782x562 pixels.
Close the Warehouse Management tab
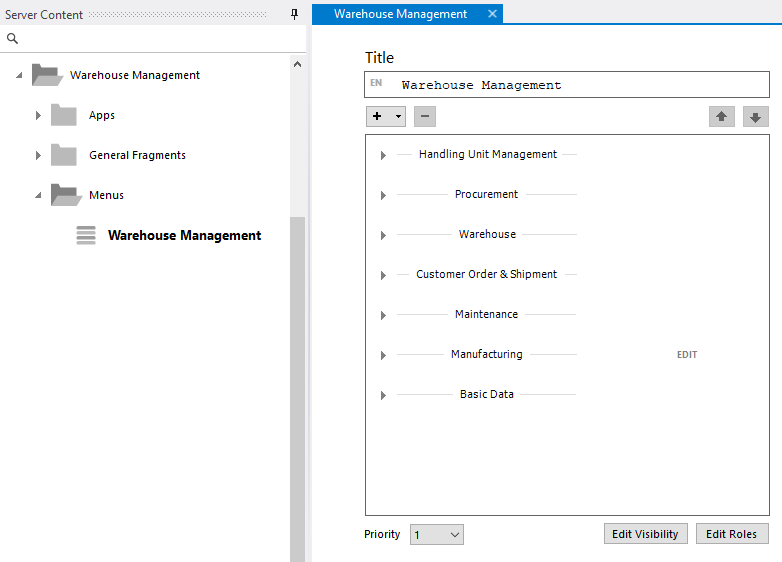click(492, 14)
